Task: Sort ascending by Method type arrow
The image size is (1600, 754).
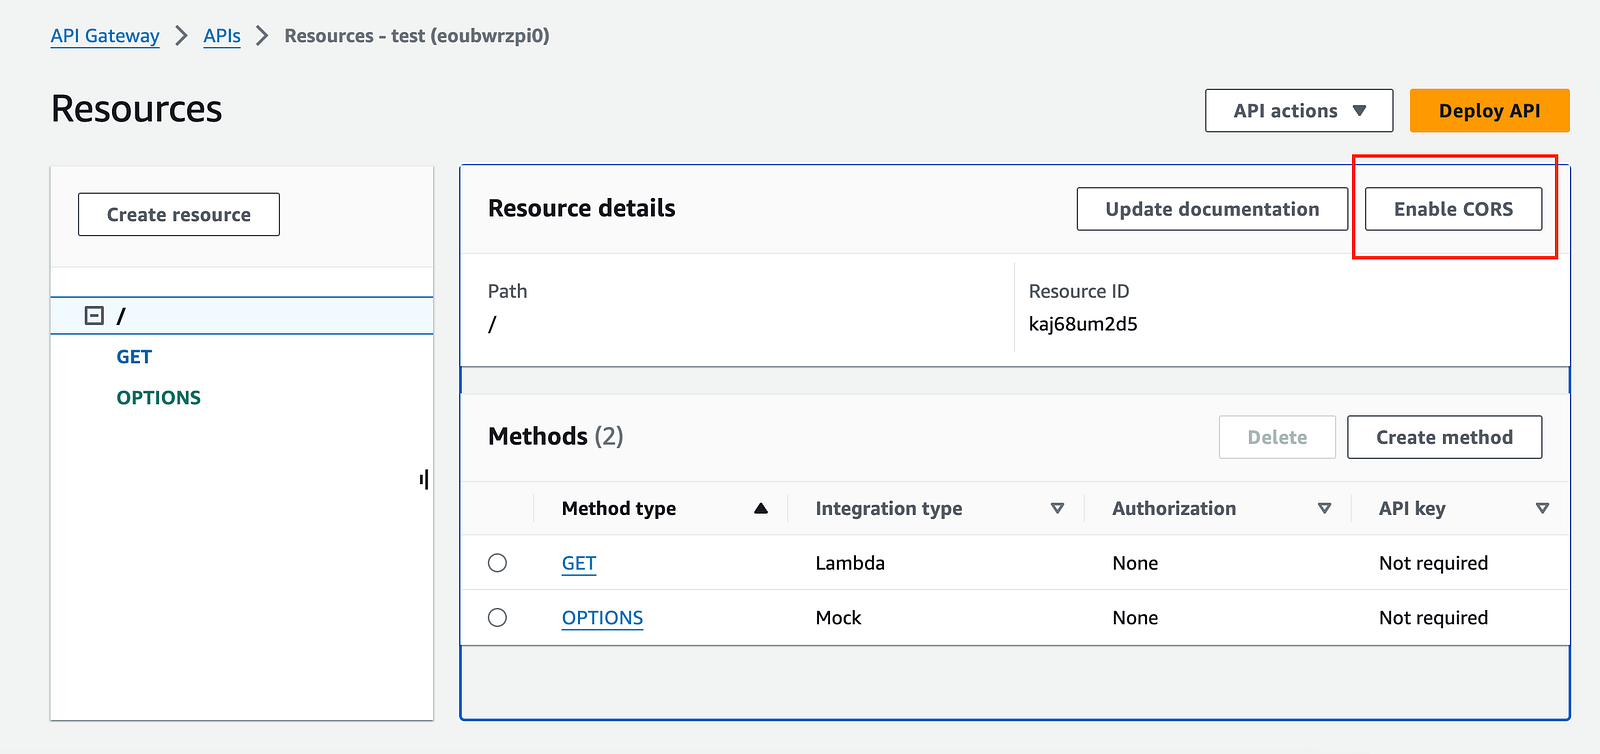Action: (x=761, y=509)
